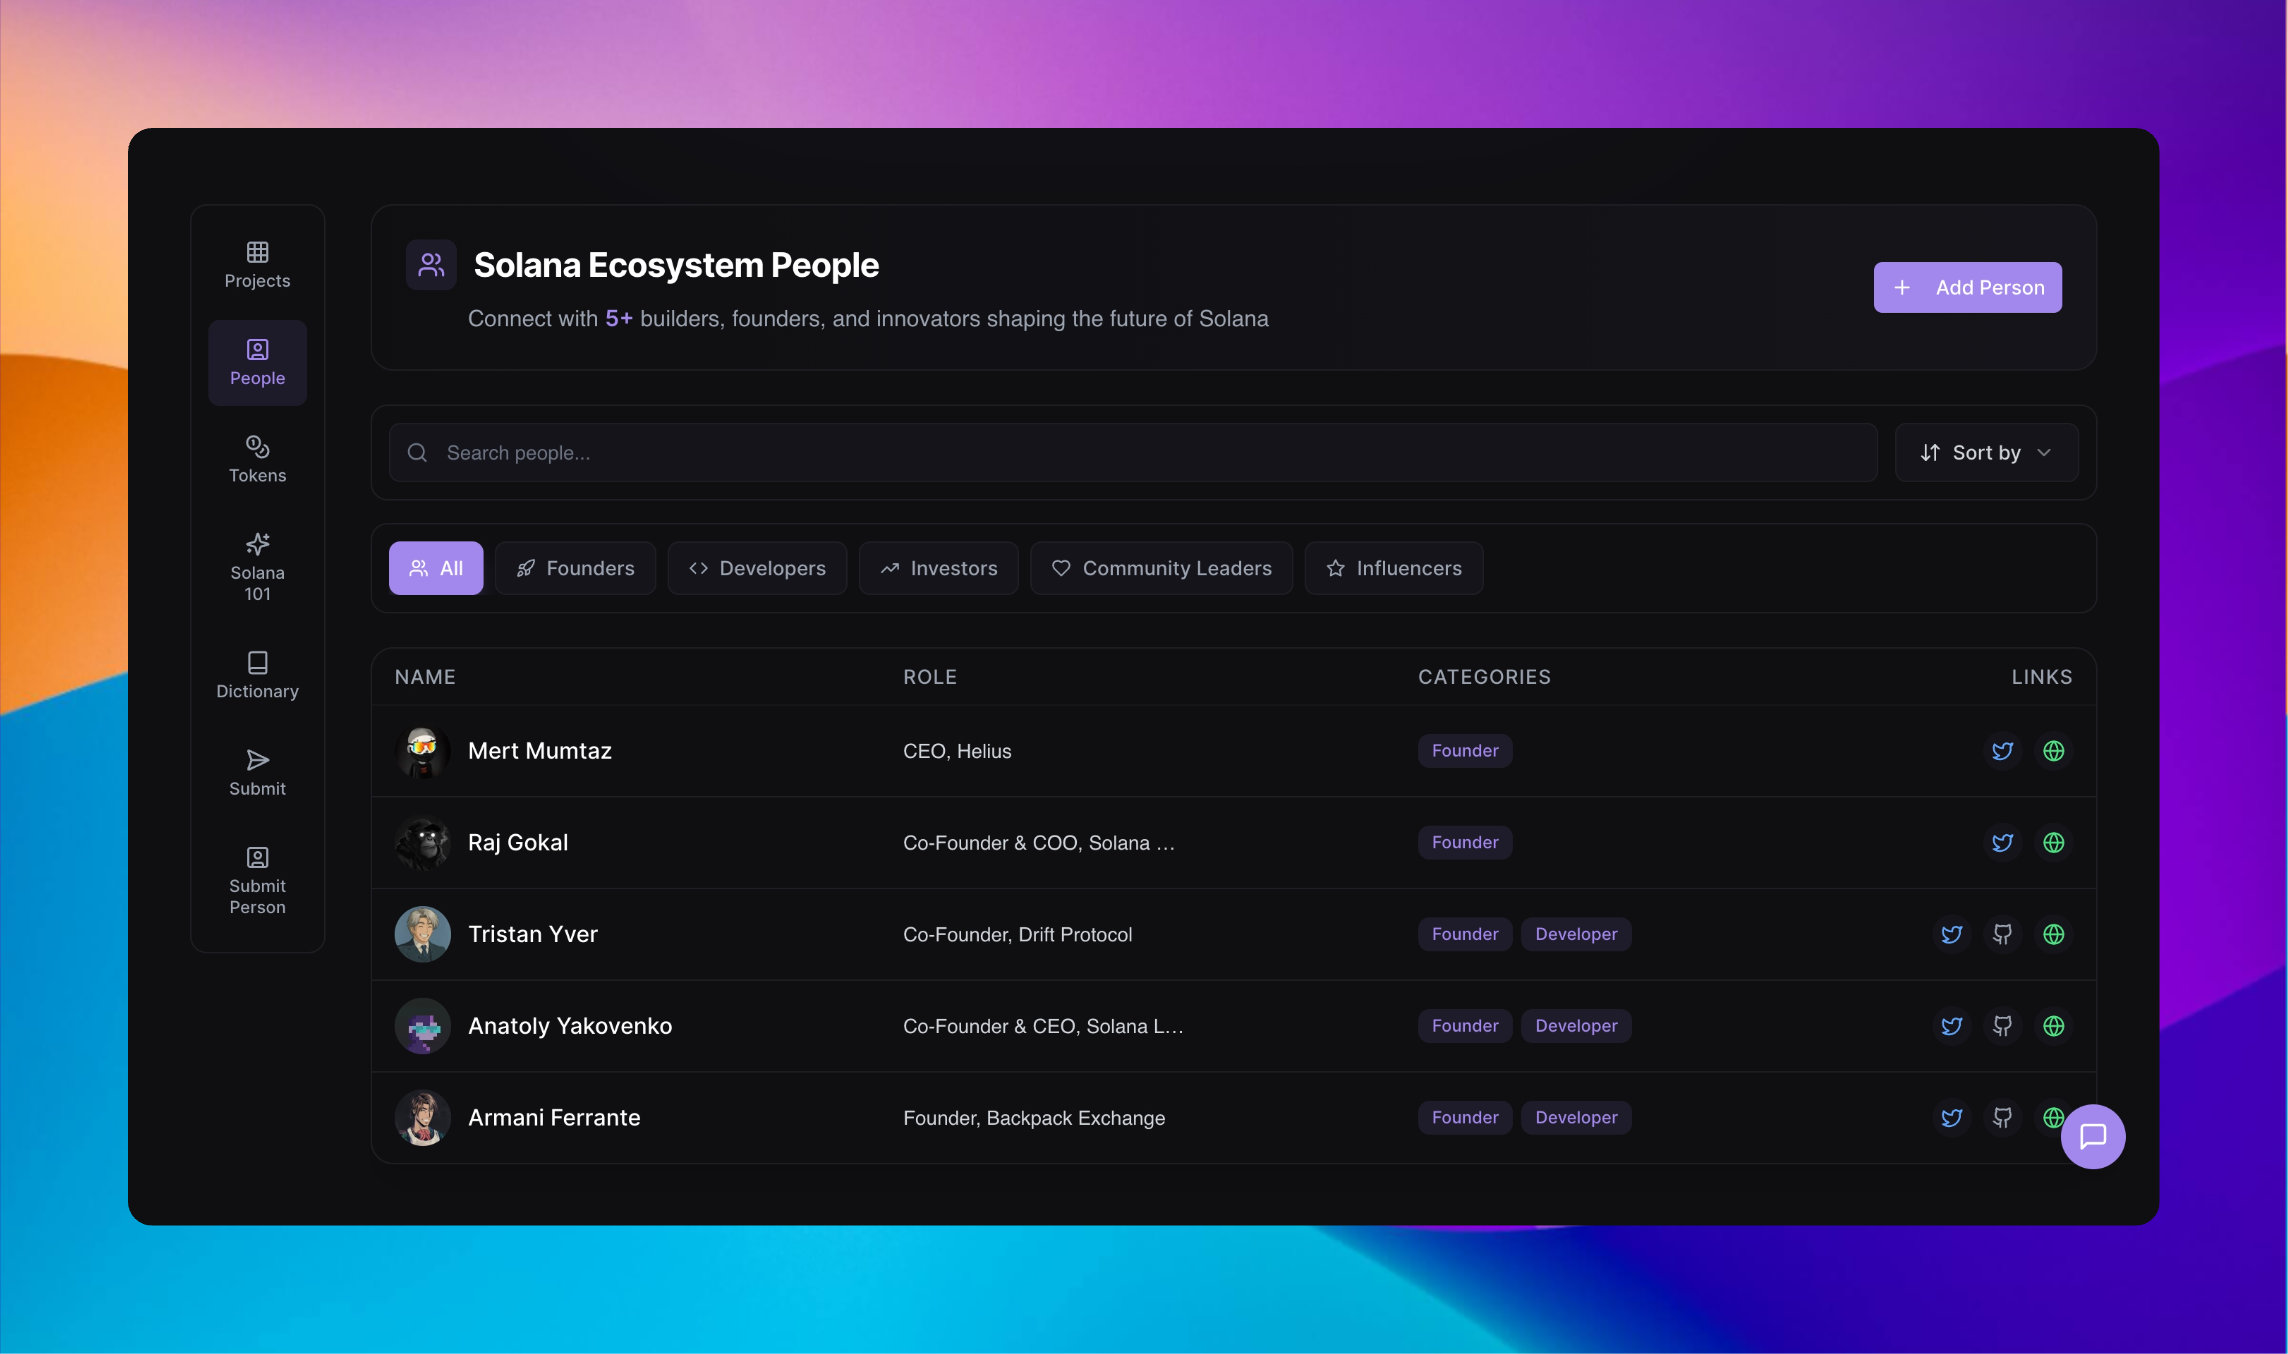Filter by Developers
The image size is (2288, 1354).
click(x=757, y=568)
